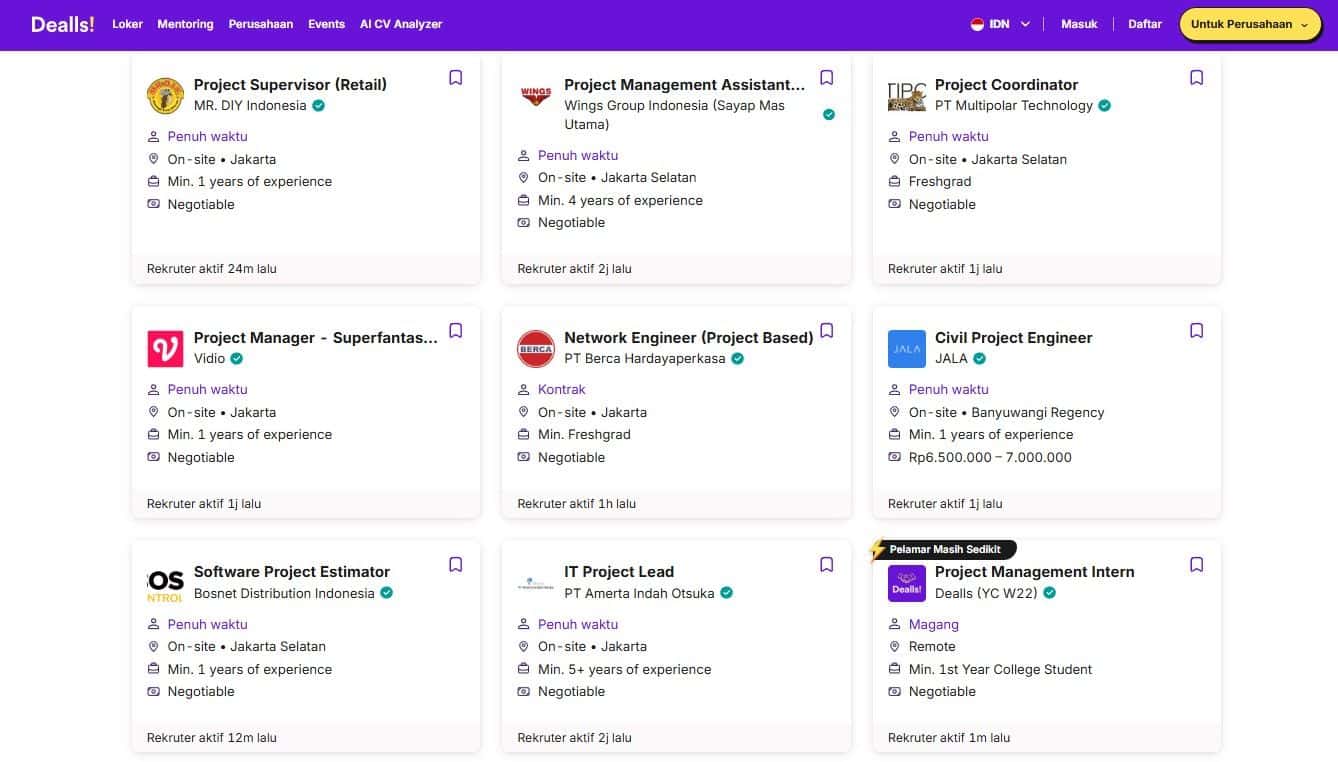Open the Loker menu
The height and width of the screenshot is (762, 1338).
128,24
